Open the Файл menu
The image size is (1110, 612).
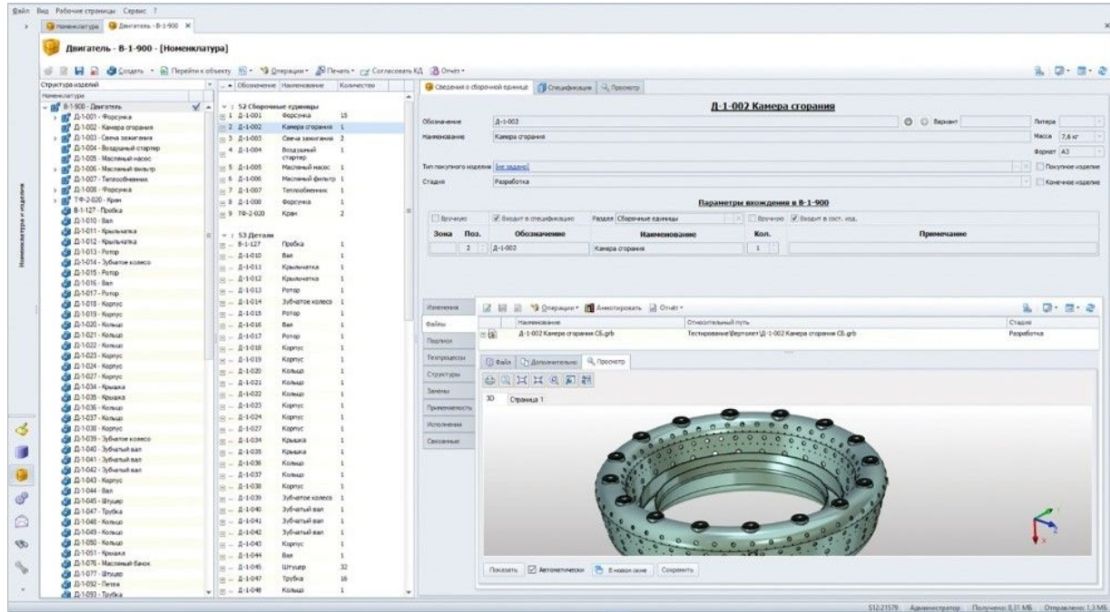point(21,11)
